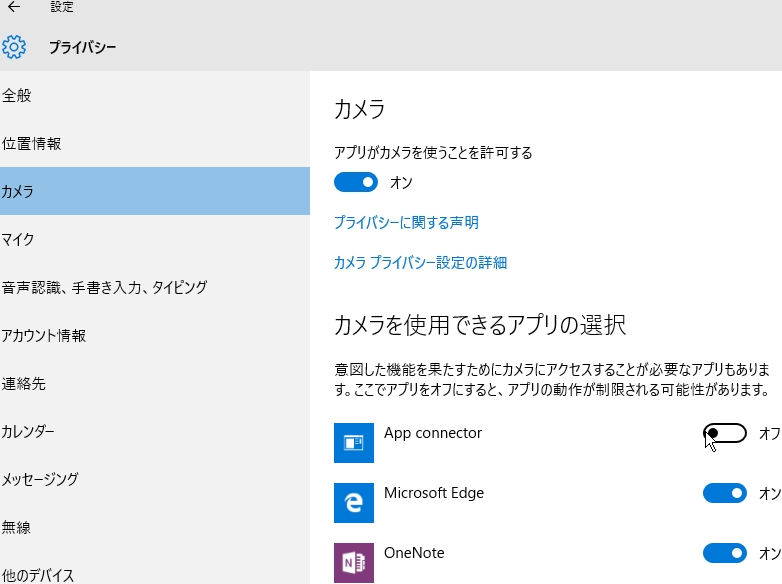Open the 位置情報 privacy section
This screenshot has width=782, height=584.
tap(155, 143)
